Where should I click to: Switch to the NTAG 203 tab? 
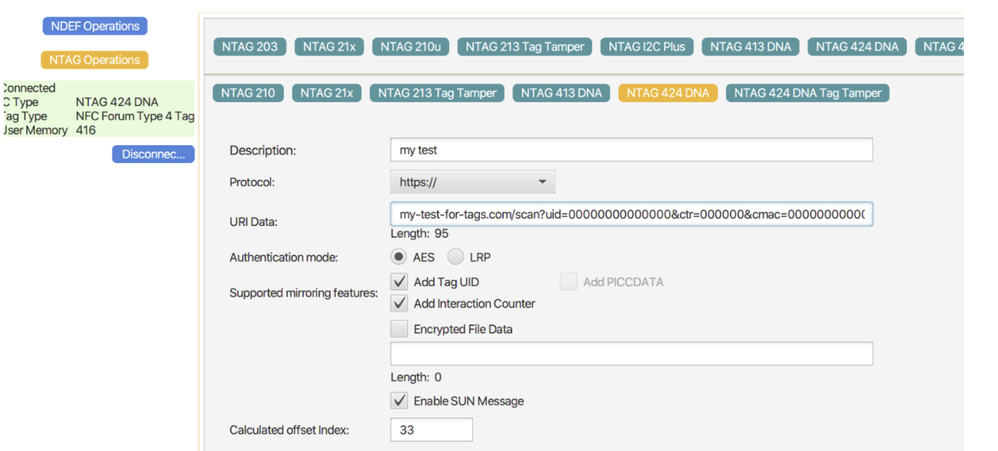click(x=250, y=47)
